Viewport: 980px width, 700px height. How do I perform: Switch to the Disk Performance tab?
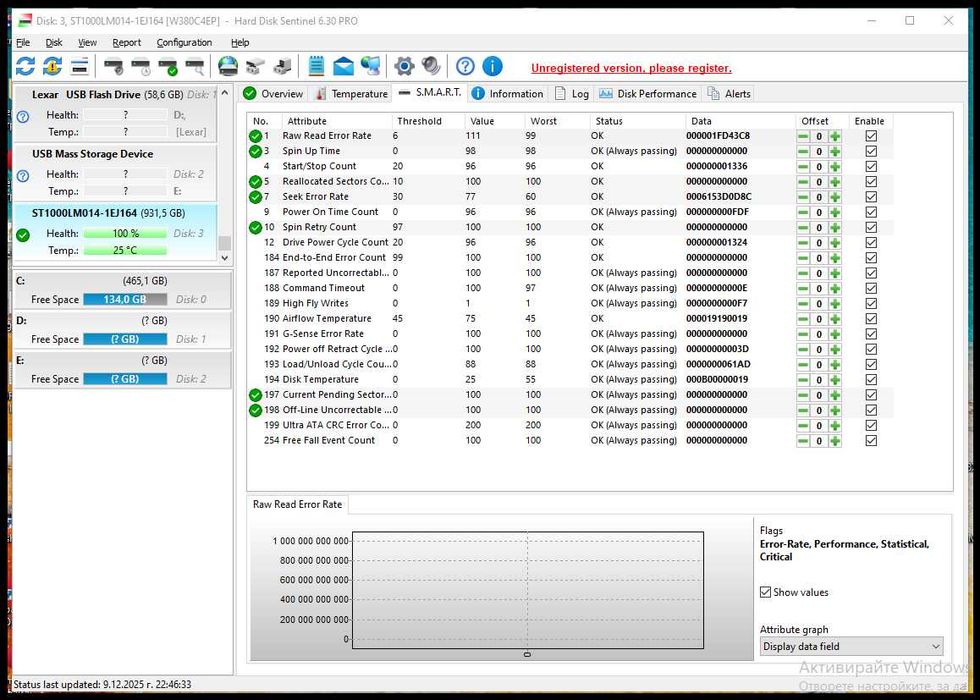[648, 94]
